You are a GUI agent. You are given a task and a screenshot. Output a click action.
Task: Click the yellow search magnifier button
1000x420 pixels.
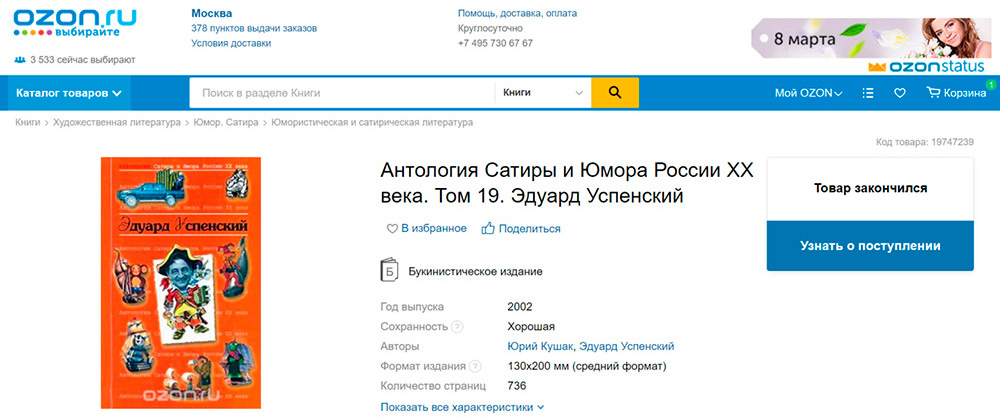pyautogui.click(x=615, y=92)
